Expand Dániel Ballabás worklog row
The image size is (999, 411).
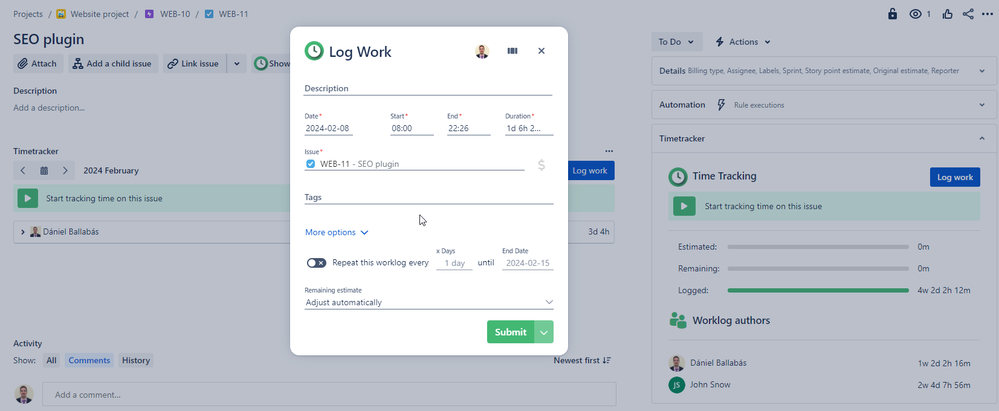tap(23, 232)
